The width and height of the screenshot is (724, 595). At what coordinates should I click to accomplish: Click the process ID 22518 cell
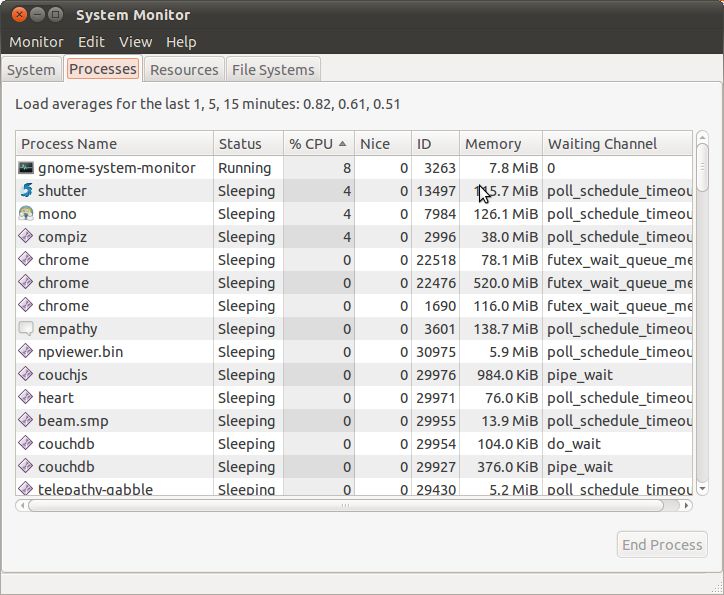pyautogui.click(x=436, y=260)
